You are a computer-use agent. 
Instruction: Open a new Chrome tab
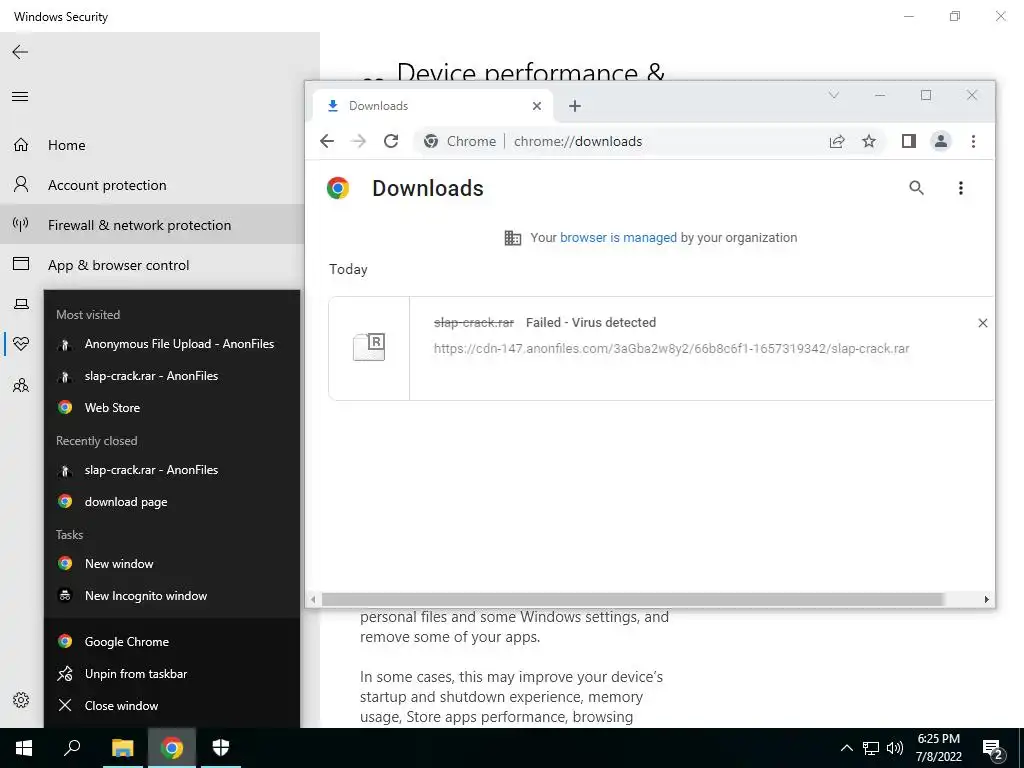tap(575, 106)
